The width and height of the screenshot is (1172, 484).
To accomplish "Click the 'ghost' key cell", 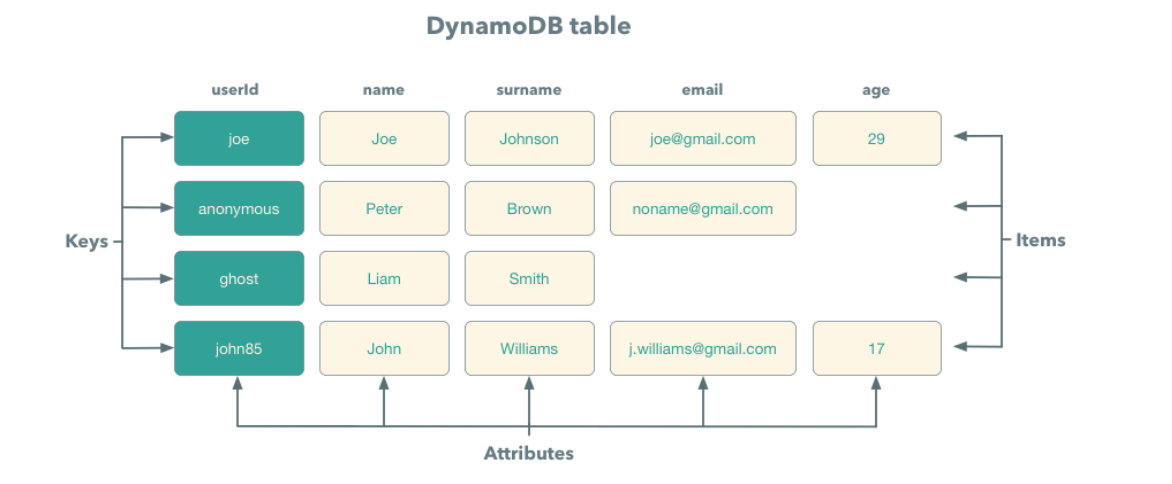I will click(x=239, y=279).
